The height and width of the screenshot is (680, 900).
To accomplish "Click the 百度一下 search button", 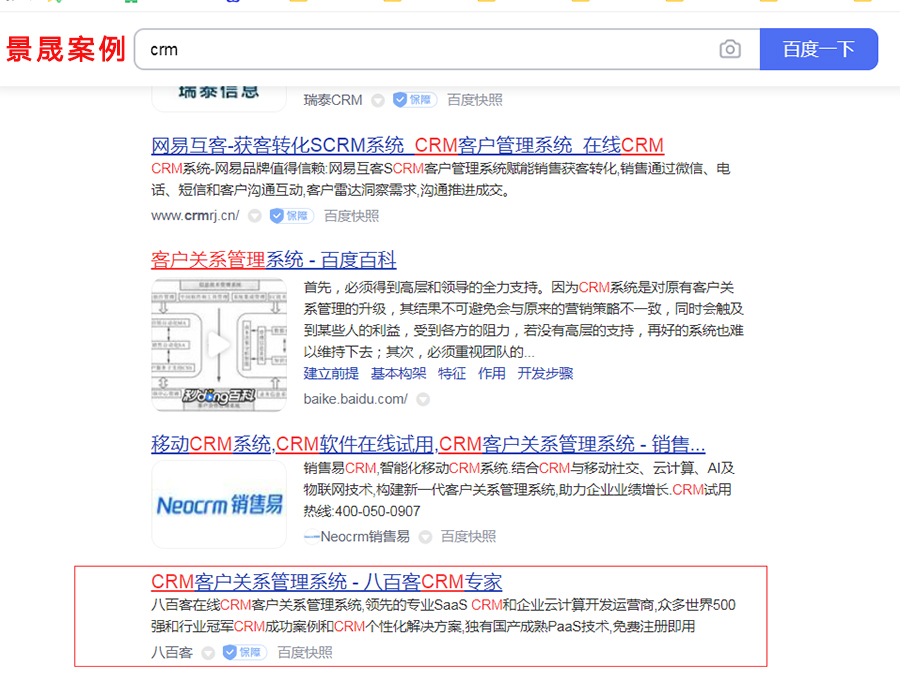I will click(818, 49).
